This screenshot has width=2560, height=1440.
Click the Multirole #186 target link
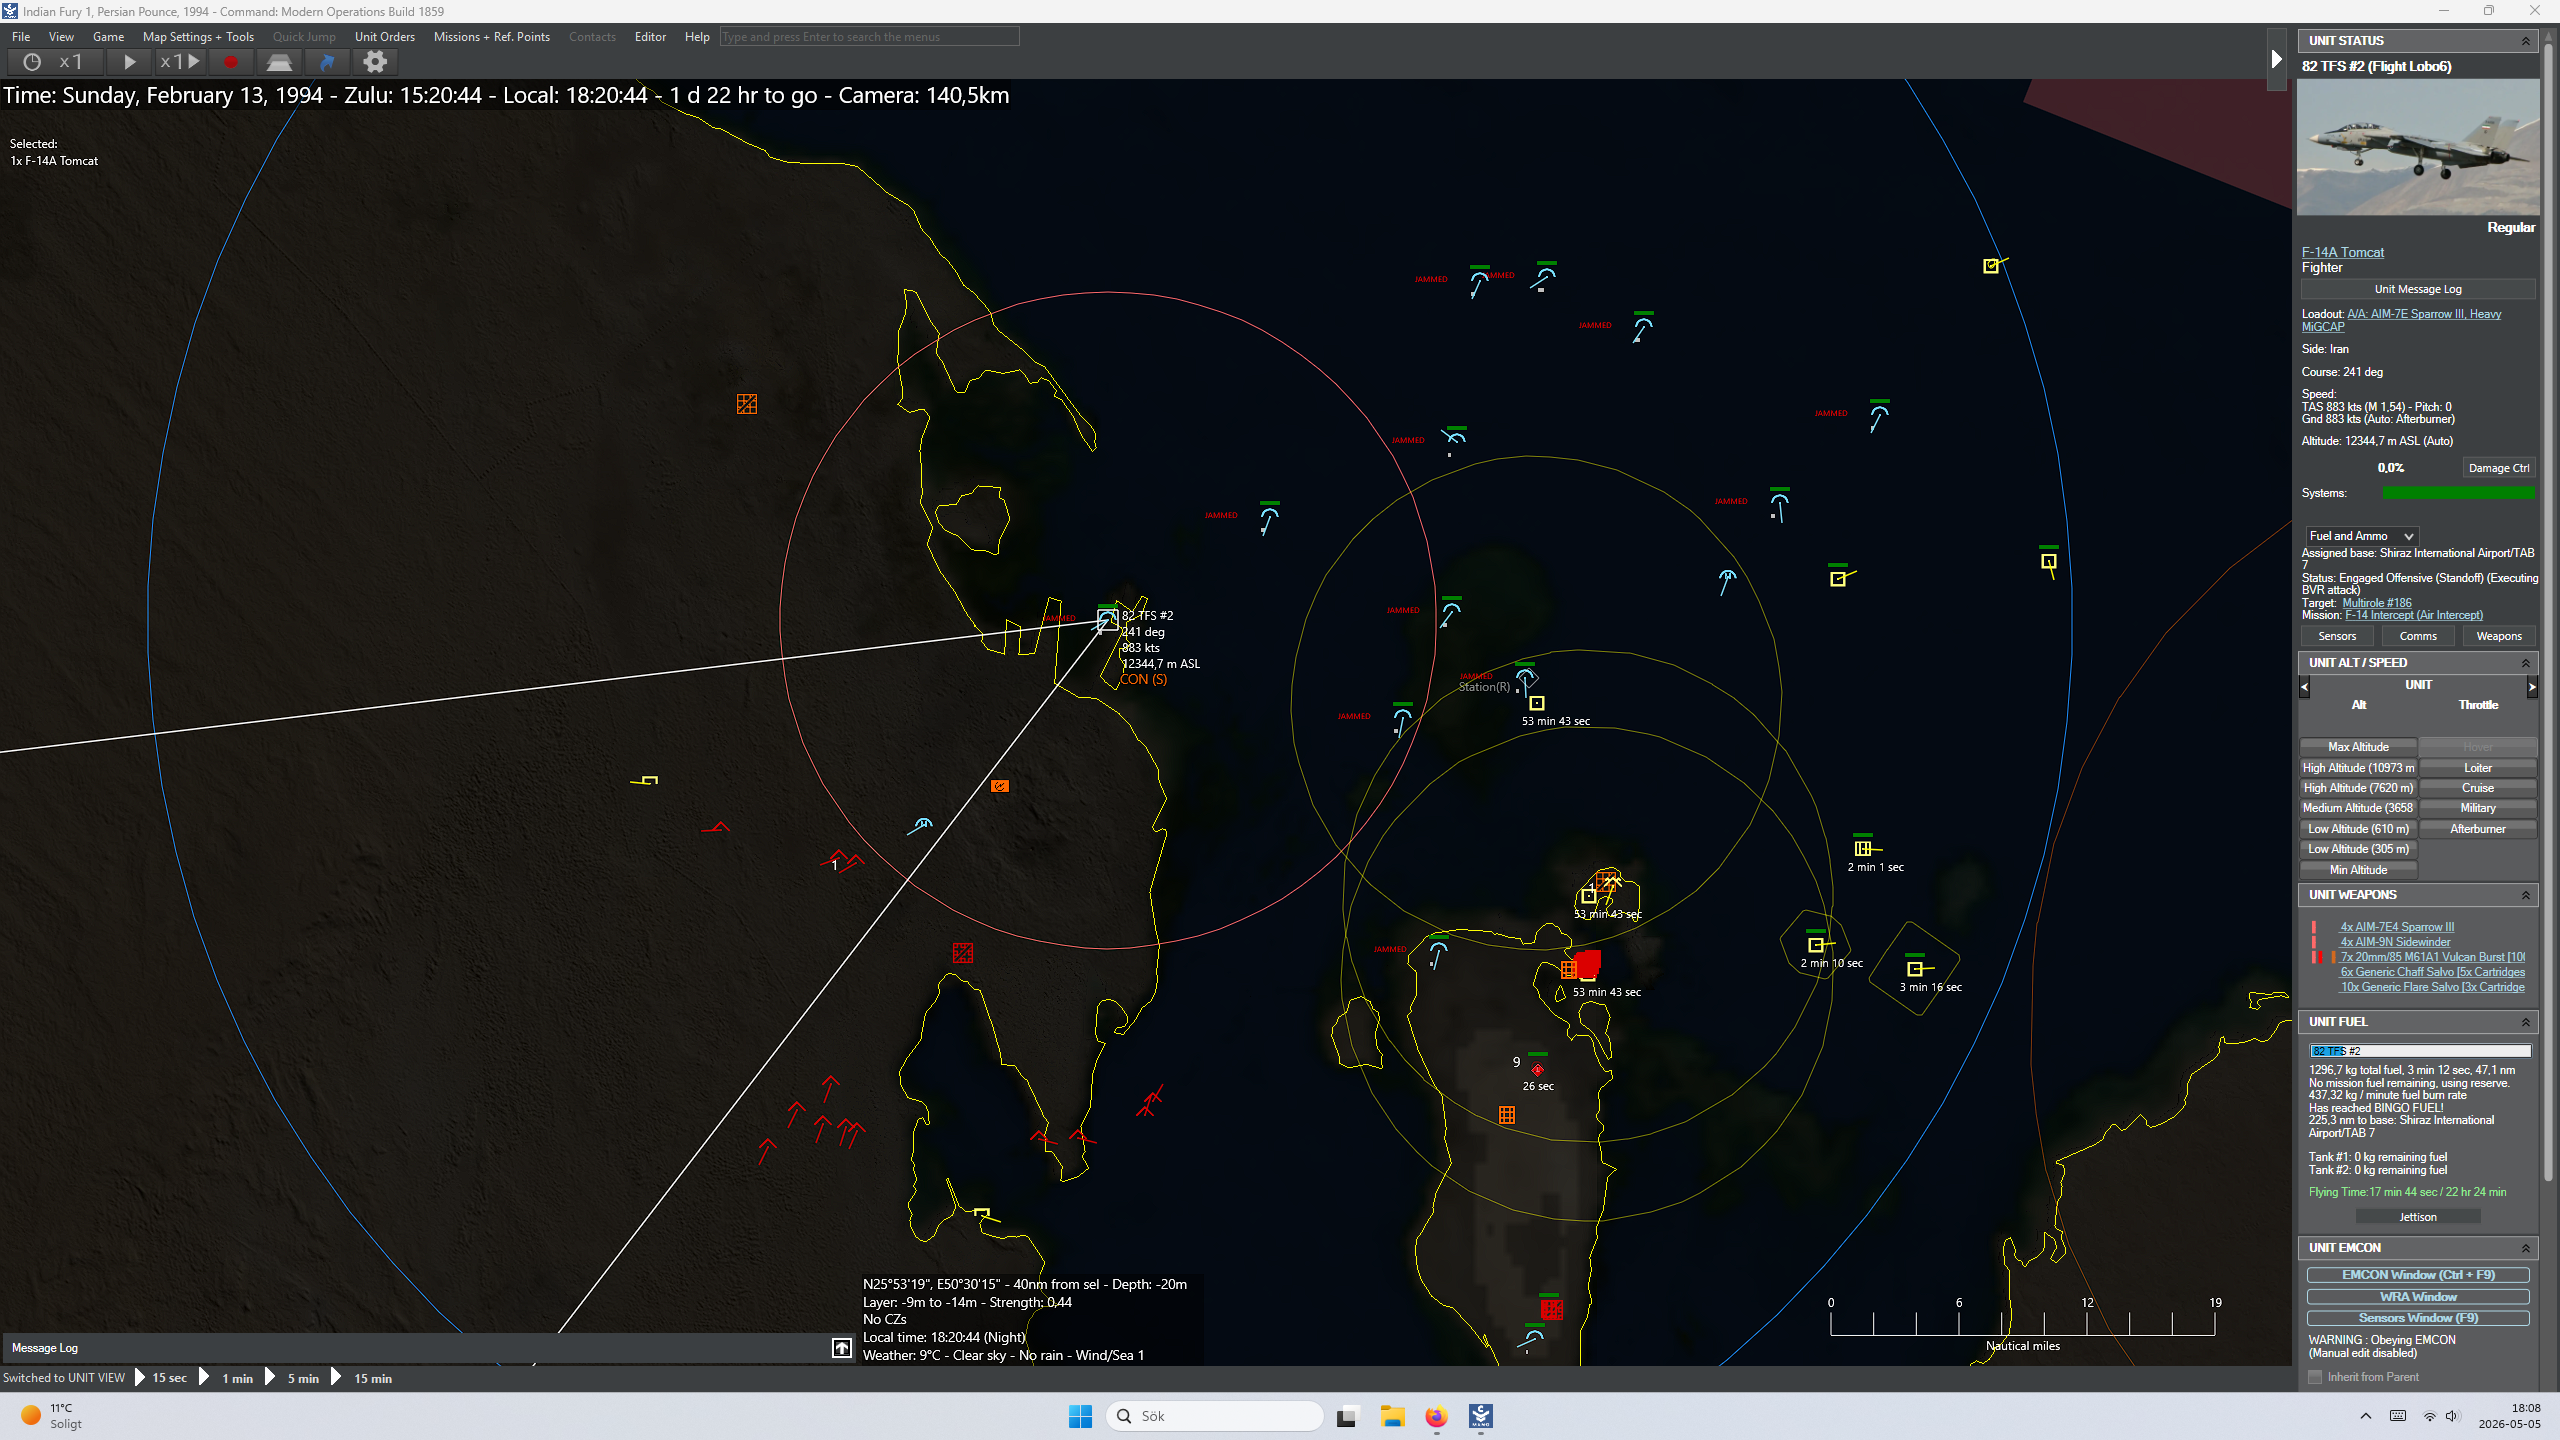2376,603
